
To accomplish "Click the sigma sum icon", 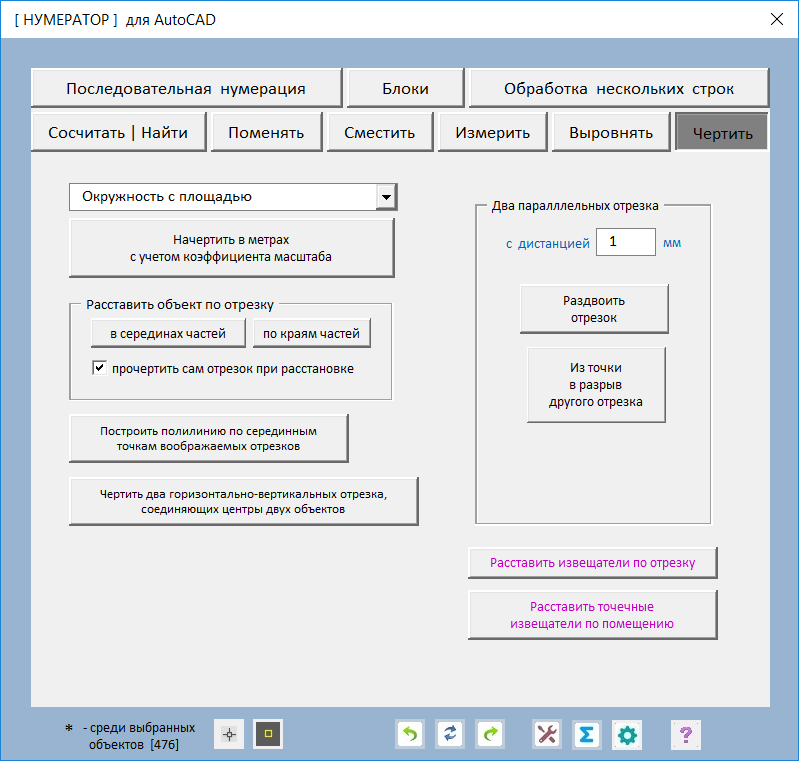I will click(x=587, y=735).
